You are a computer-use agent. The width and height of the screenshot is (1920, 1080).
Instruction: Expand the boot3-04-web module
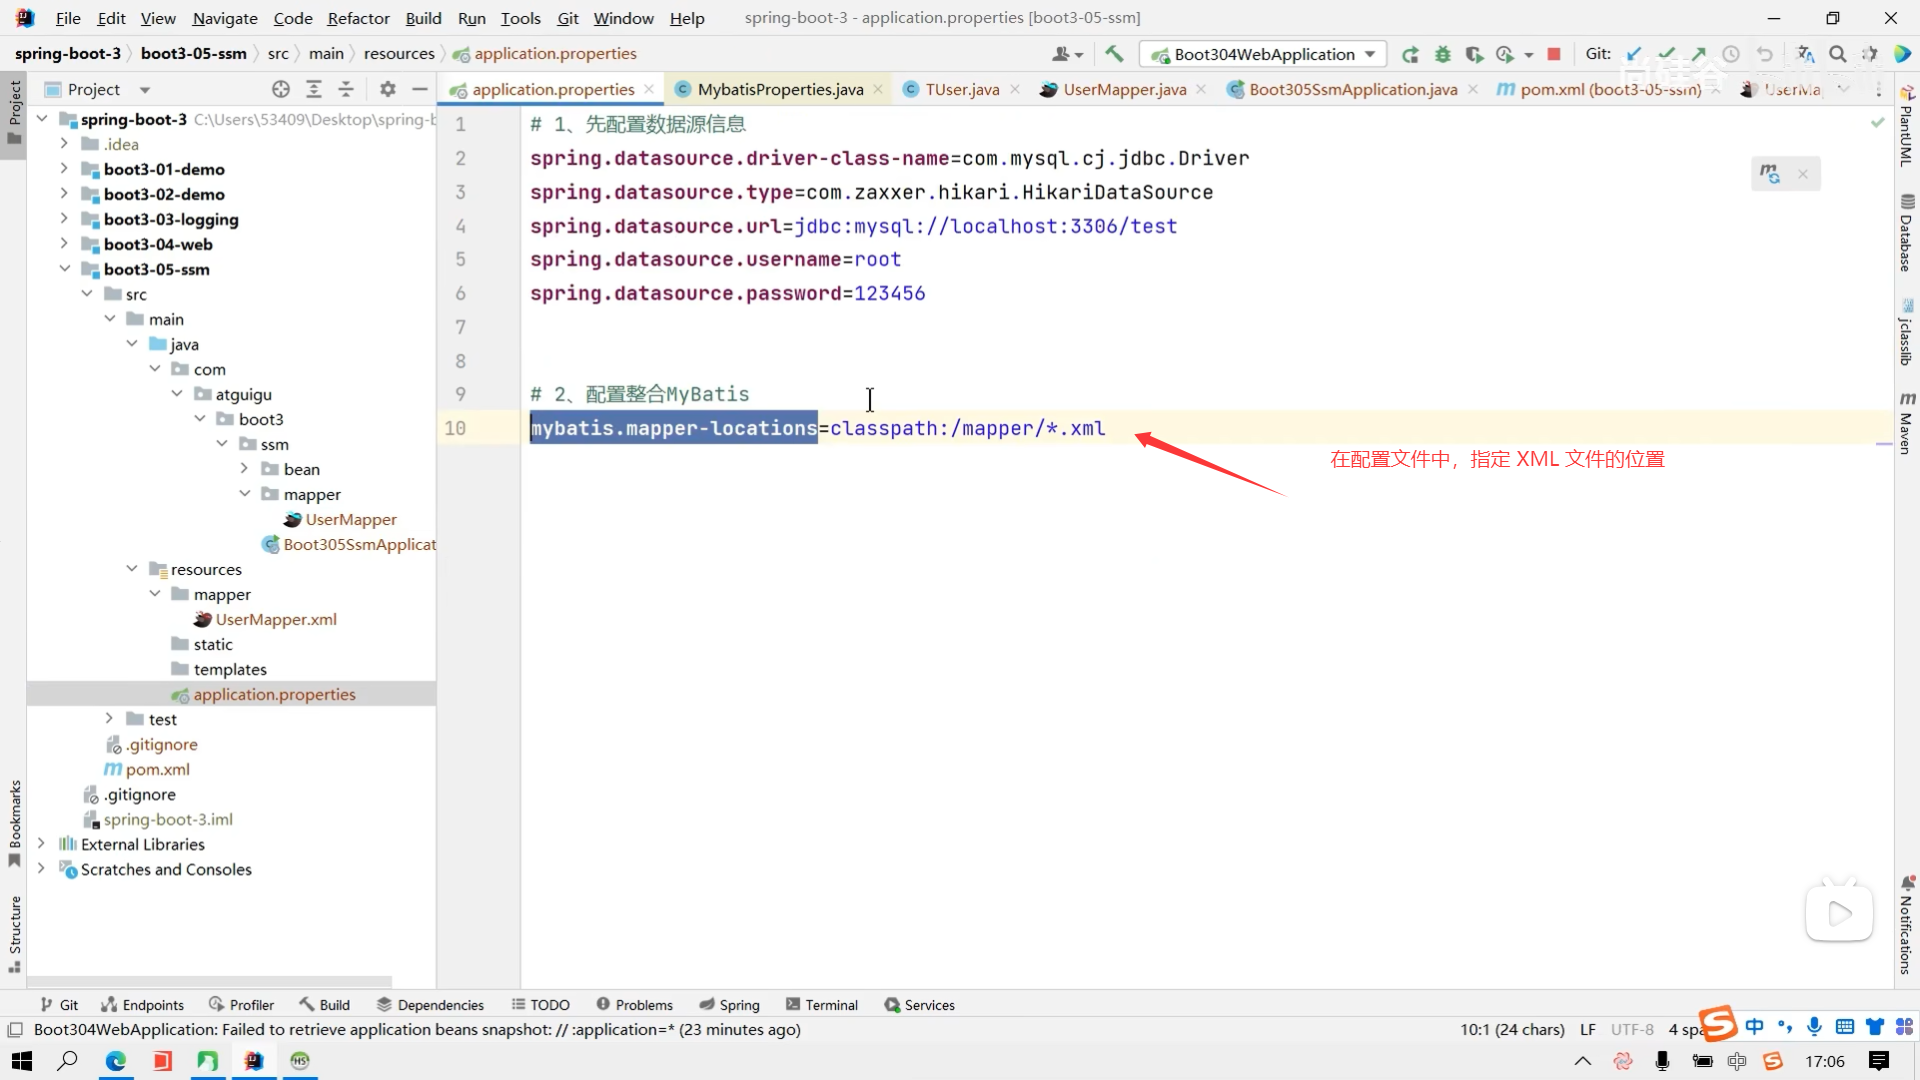[64, 244]
